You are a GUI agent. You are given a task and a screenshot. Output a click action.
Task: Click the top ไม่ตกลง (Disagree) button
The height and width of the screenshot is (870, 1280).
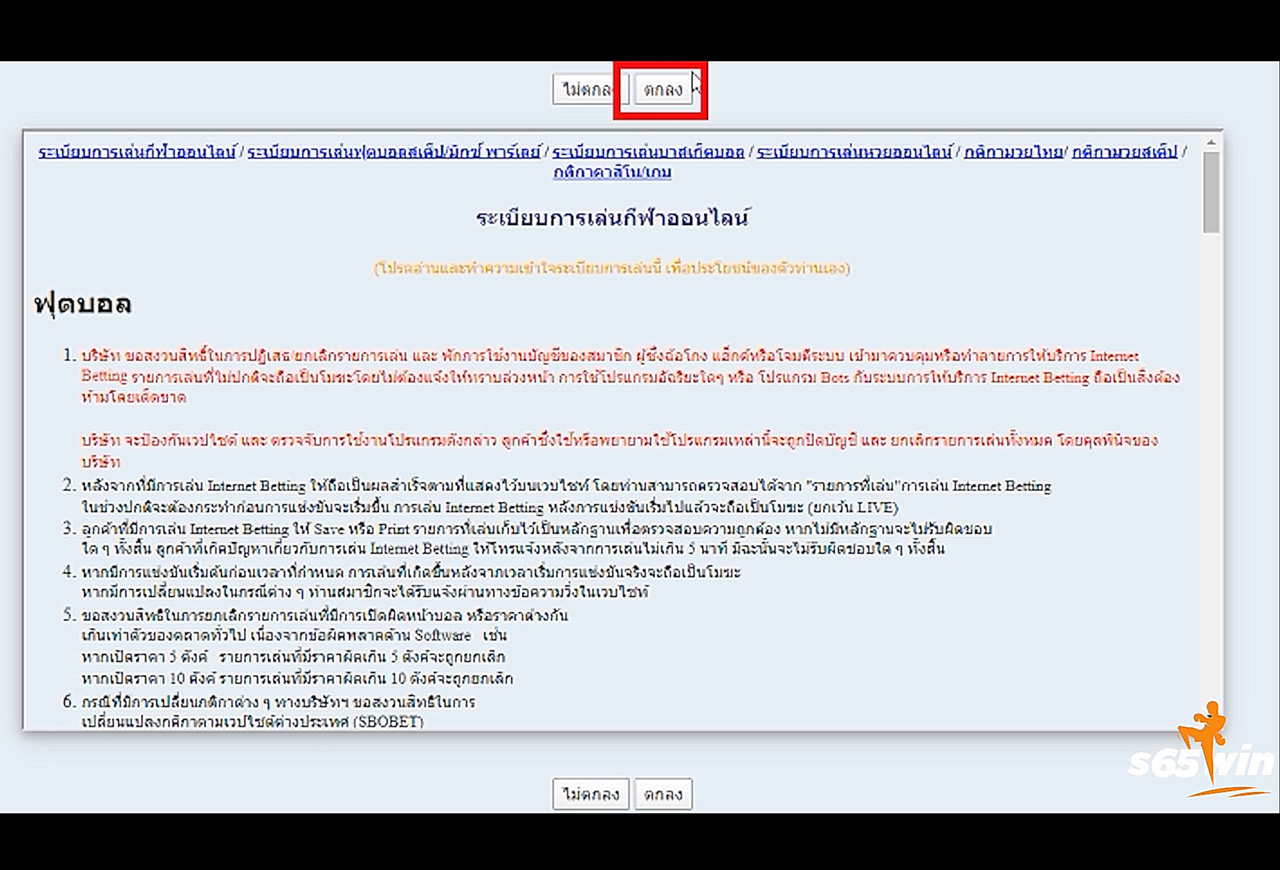[590, 90]
